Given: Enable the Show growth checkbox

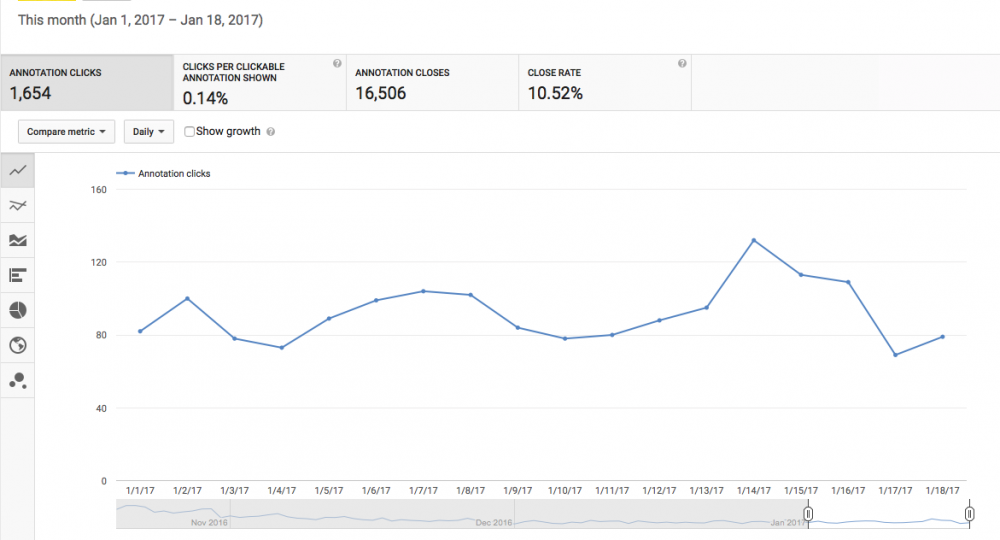Looking at the screenshot, I should [190, 132].
